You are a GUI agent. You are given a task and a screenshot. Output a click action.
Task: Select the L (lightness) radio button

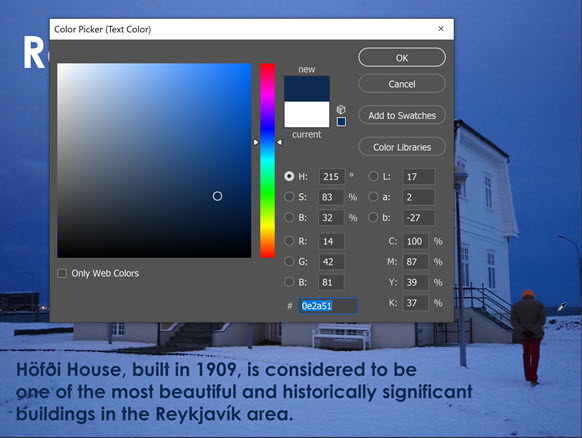373,176
